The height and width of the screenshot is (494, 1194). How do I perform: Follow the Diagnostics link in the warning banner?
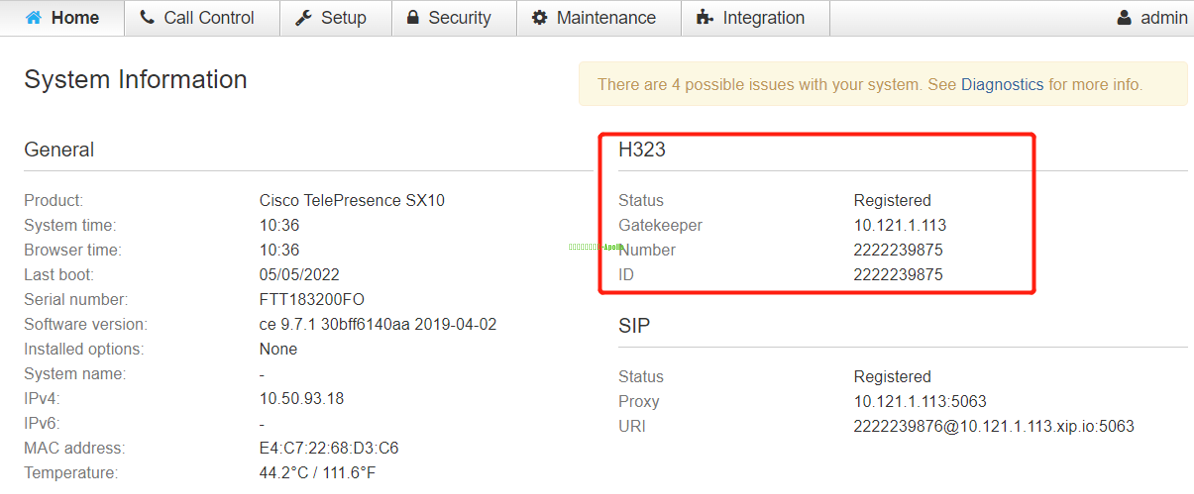pos(1002,85)
